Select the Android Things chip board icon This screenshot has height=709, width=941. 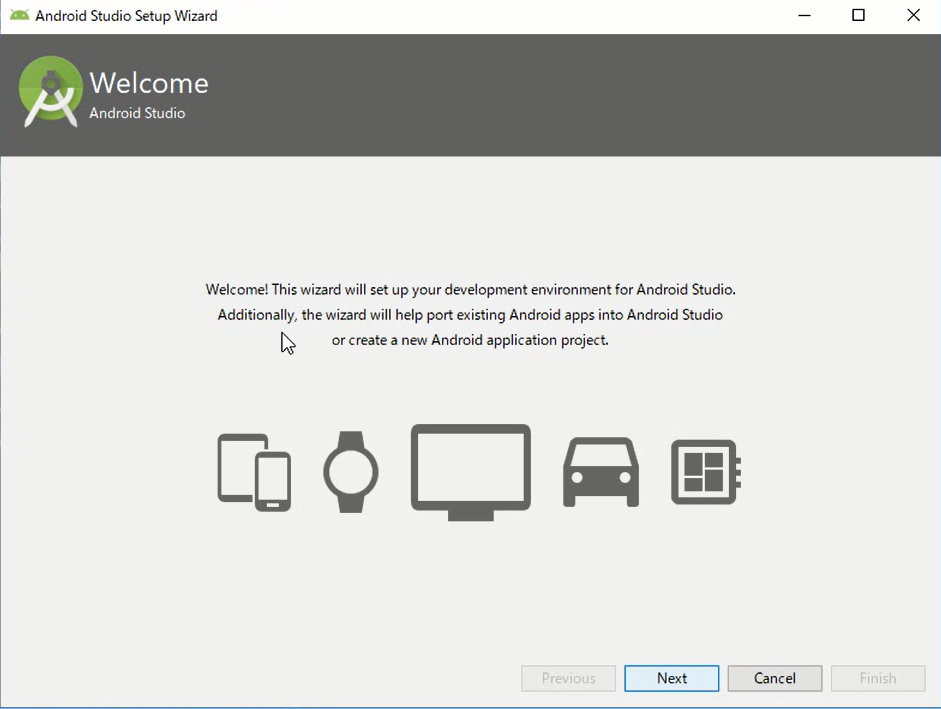point(705,472)
